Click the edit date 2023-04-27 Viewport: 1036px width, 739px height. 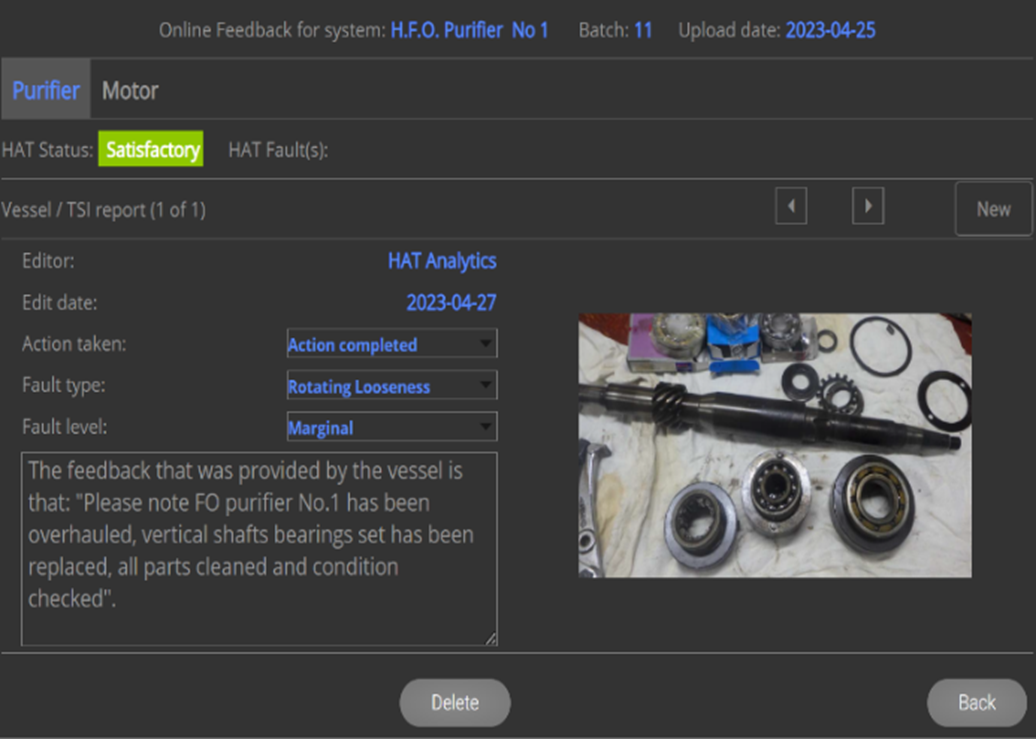(x=451, y=303)
